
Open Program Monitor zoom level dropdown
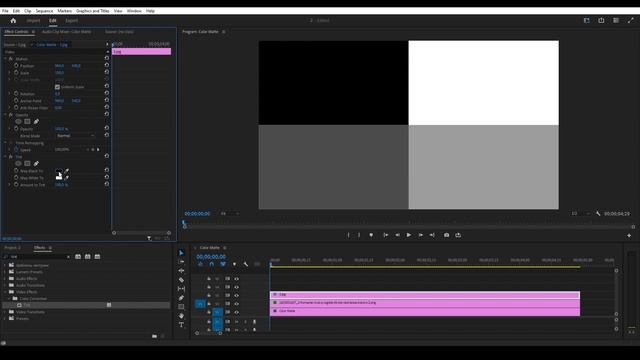pyautogui.click(x=229, y=213)
